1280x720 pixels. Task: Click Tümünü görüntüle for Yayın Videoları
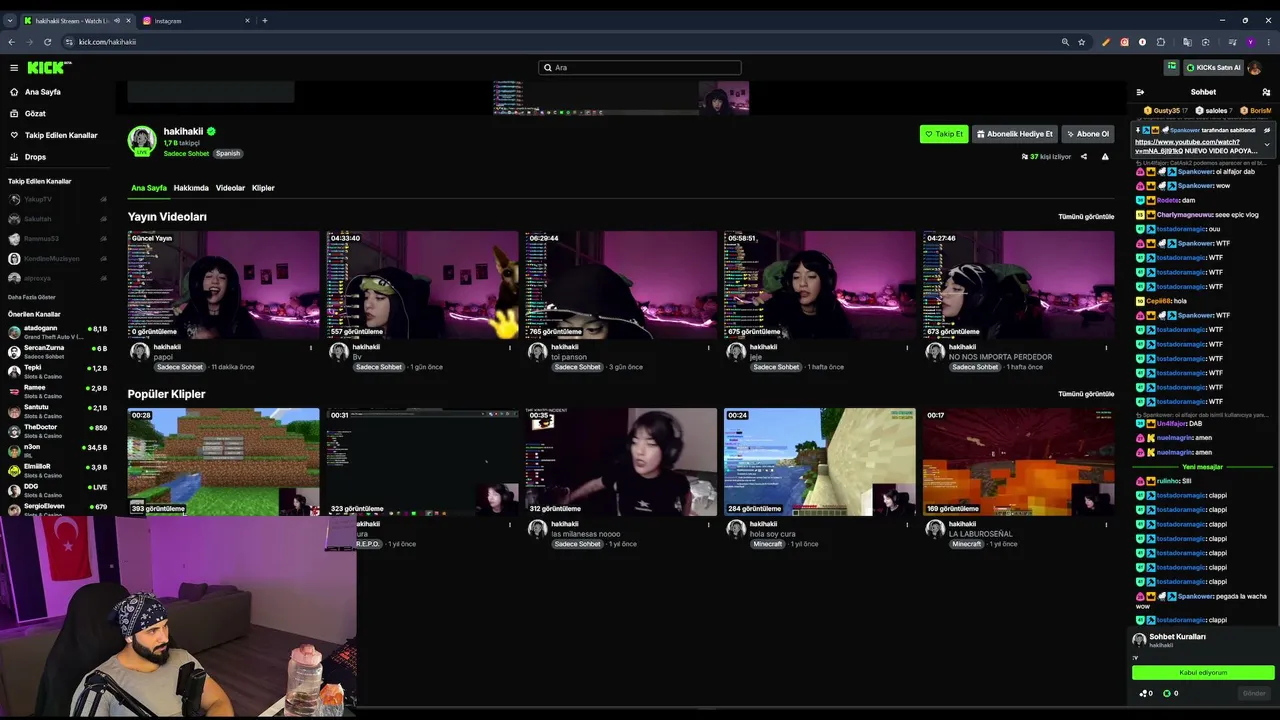click(1086, 217)
